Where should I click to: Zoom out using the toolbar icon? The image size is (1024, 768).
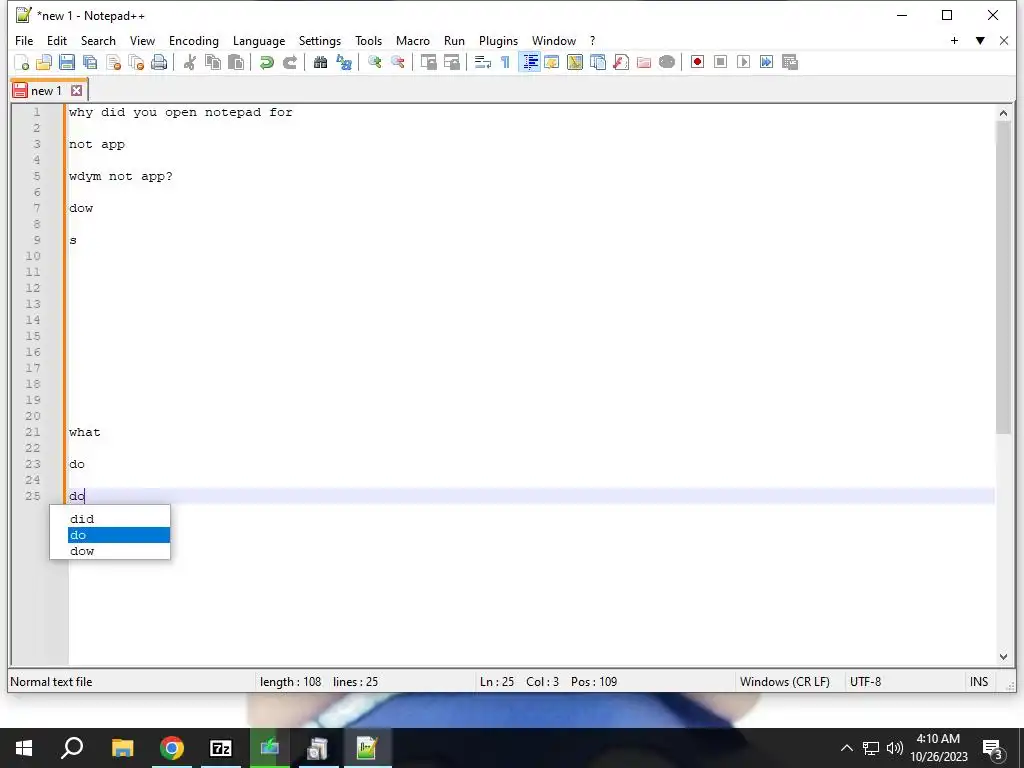pos(397,62)
